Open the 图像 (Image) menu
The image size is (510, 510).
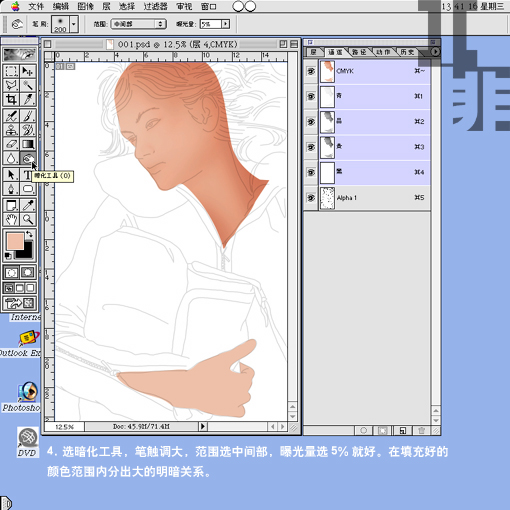pos(85,6)
